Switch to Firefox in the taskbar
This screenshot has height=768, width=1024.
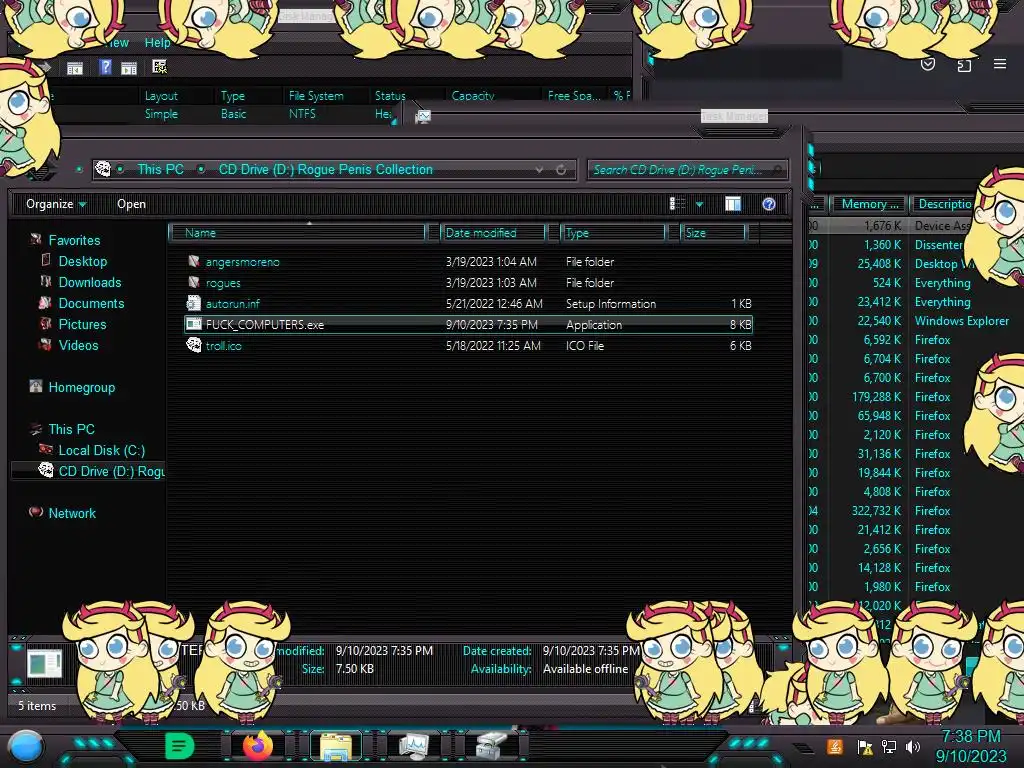257,746
